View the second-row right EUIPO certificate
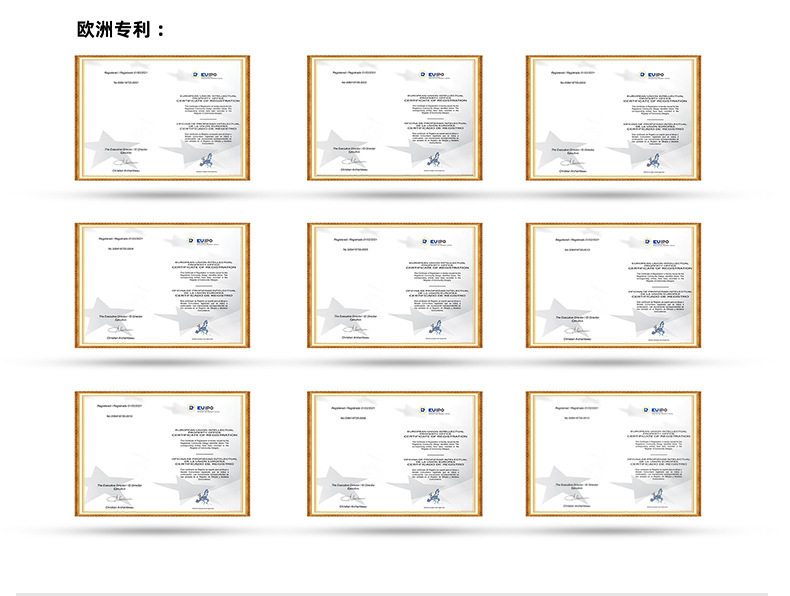 point(613,286)
